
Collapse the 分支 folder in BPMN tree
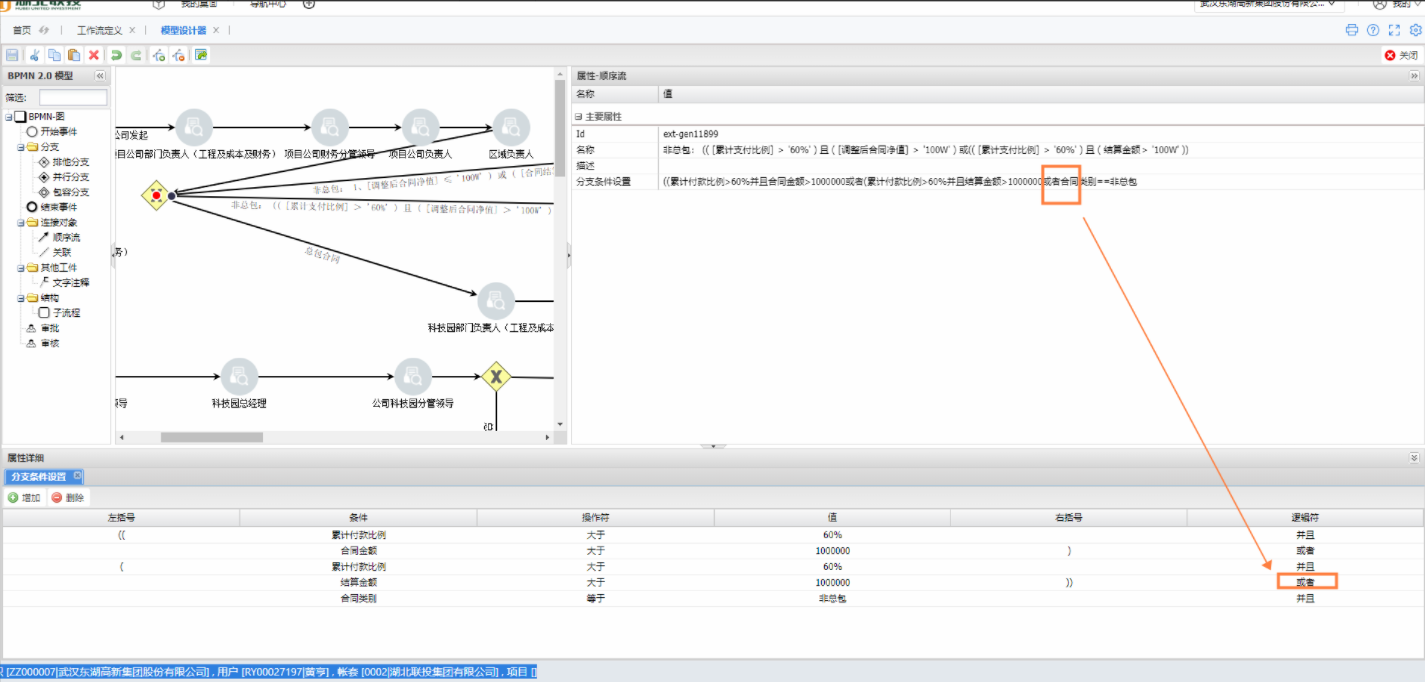(9, 147)
